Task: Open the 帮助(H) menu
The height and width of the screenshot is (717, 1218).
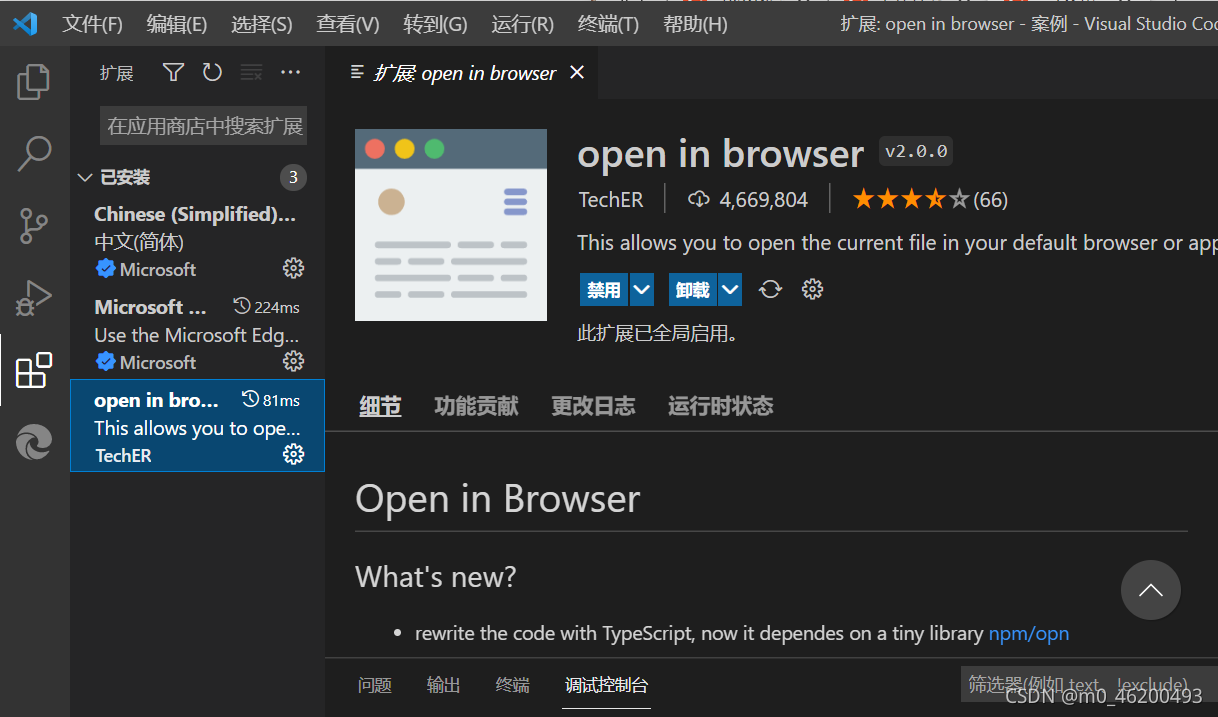Action: tap(695, 23)
